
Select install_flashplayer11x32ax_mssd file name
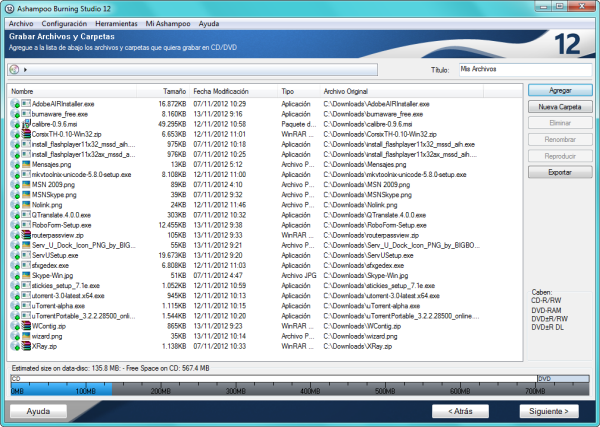coord(83,154)
